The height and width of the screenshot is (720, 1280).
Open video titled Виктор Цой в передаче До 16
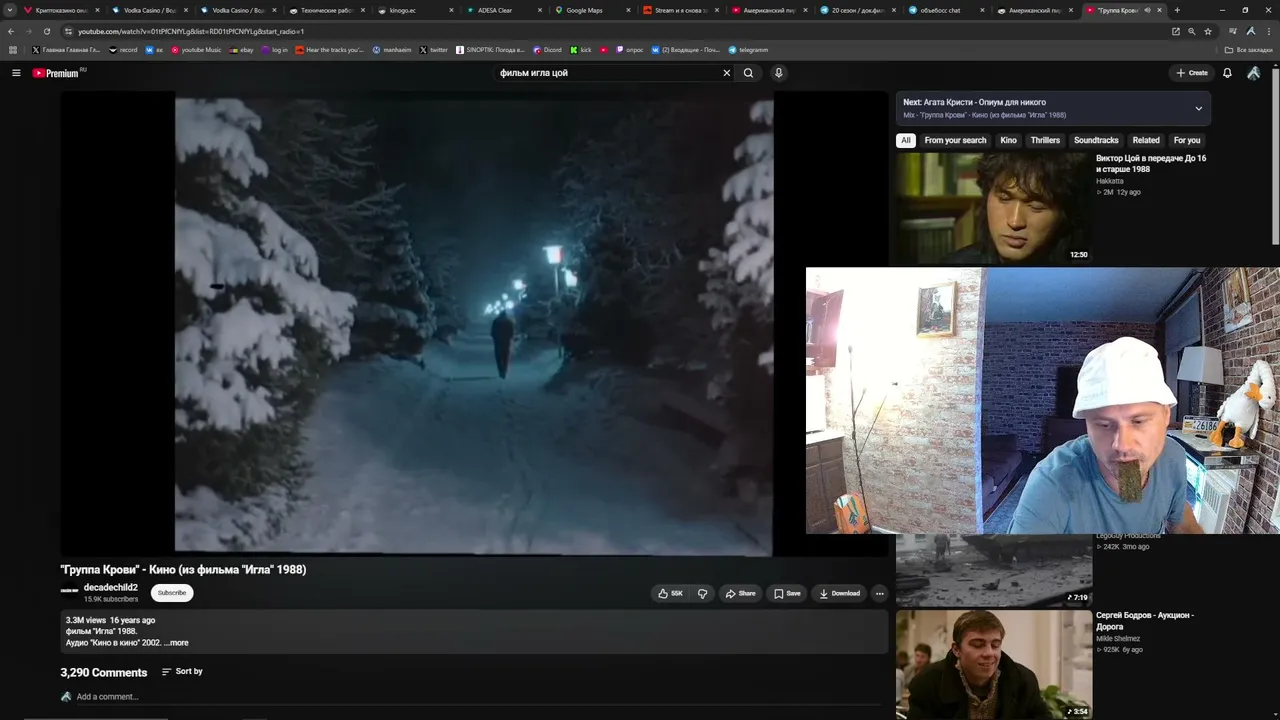[1151, 163]
